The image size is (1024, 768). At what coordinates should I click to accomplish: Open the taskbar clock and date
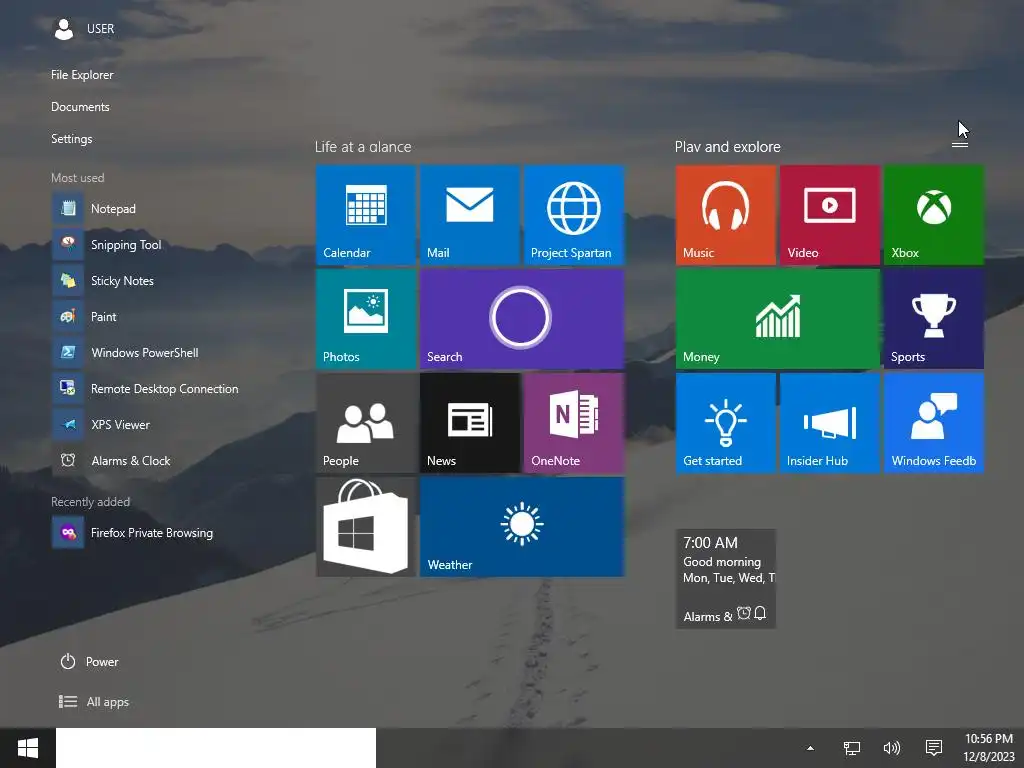989,748
